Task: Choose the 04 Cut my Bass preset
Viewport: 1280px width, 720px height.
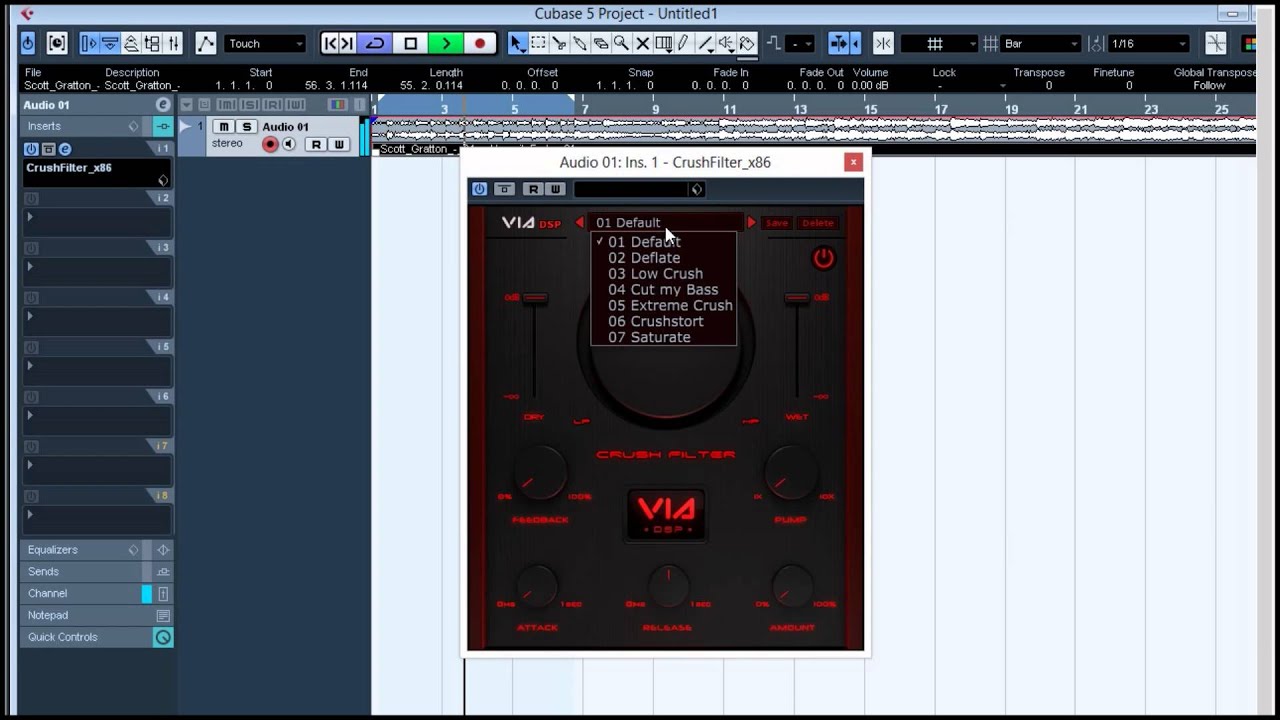Action: coord(663,290)
